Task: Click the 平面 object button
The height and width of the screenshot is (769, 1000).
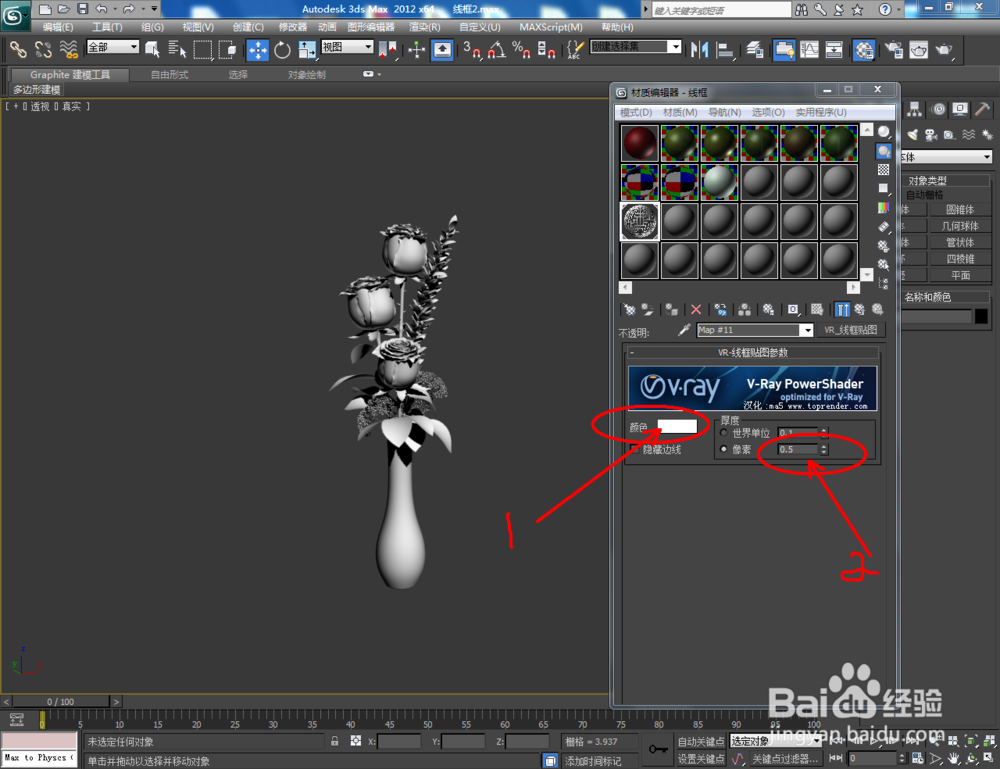Action: click(960, 275)
